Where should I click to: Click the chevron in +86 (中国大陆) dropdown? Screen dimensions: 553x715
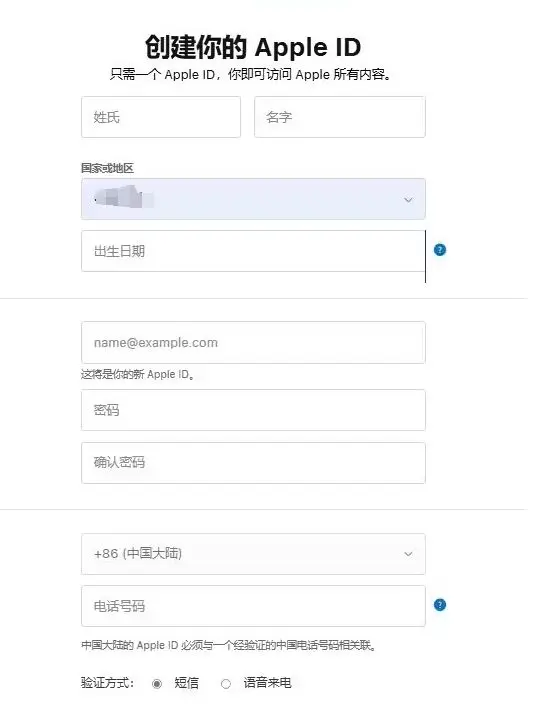point(408,554)
